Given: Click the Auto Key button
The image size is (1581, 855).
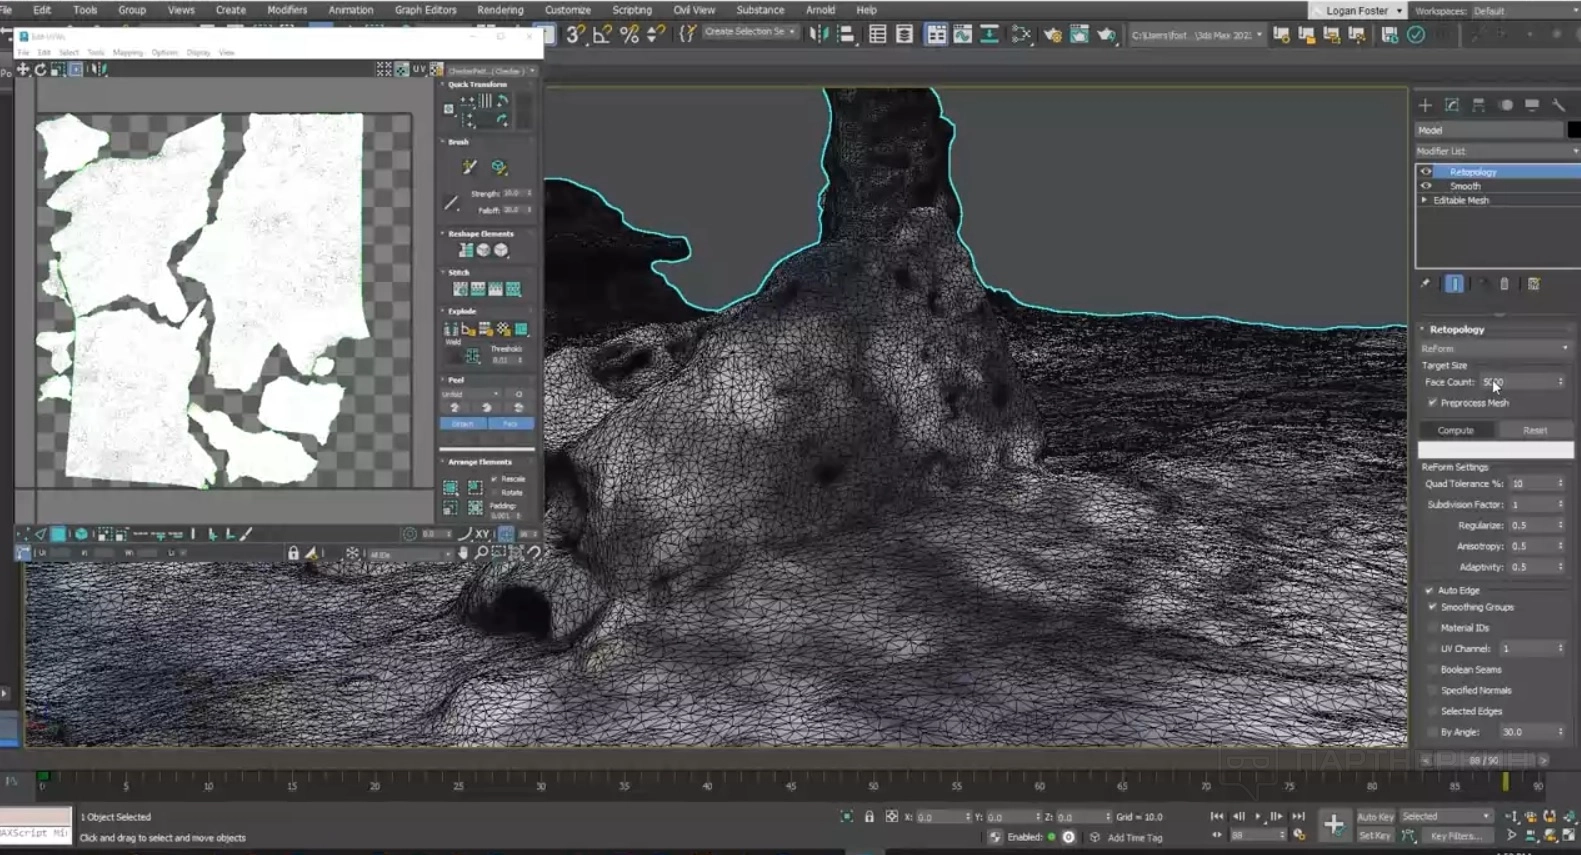Looking at the screenshot, I should [x=1375, y=817].
